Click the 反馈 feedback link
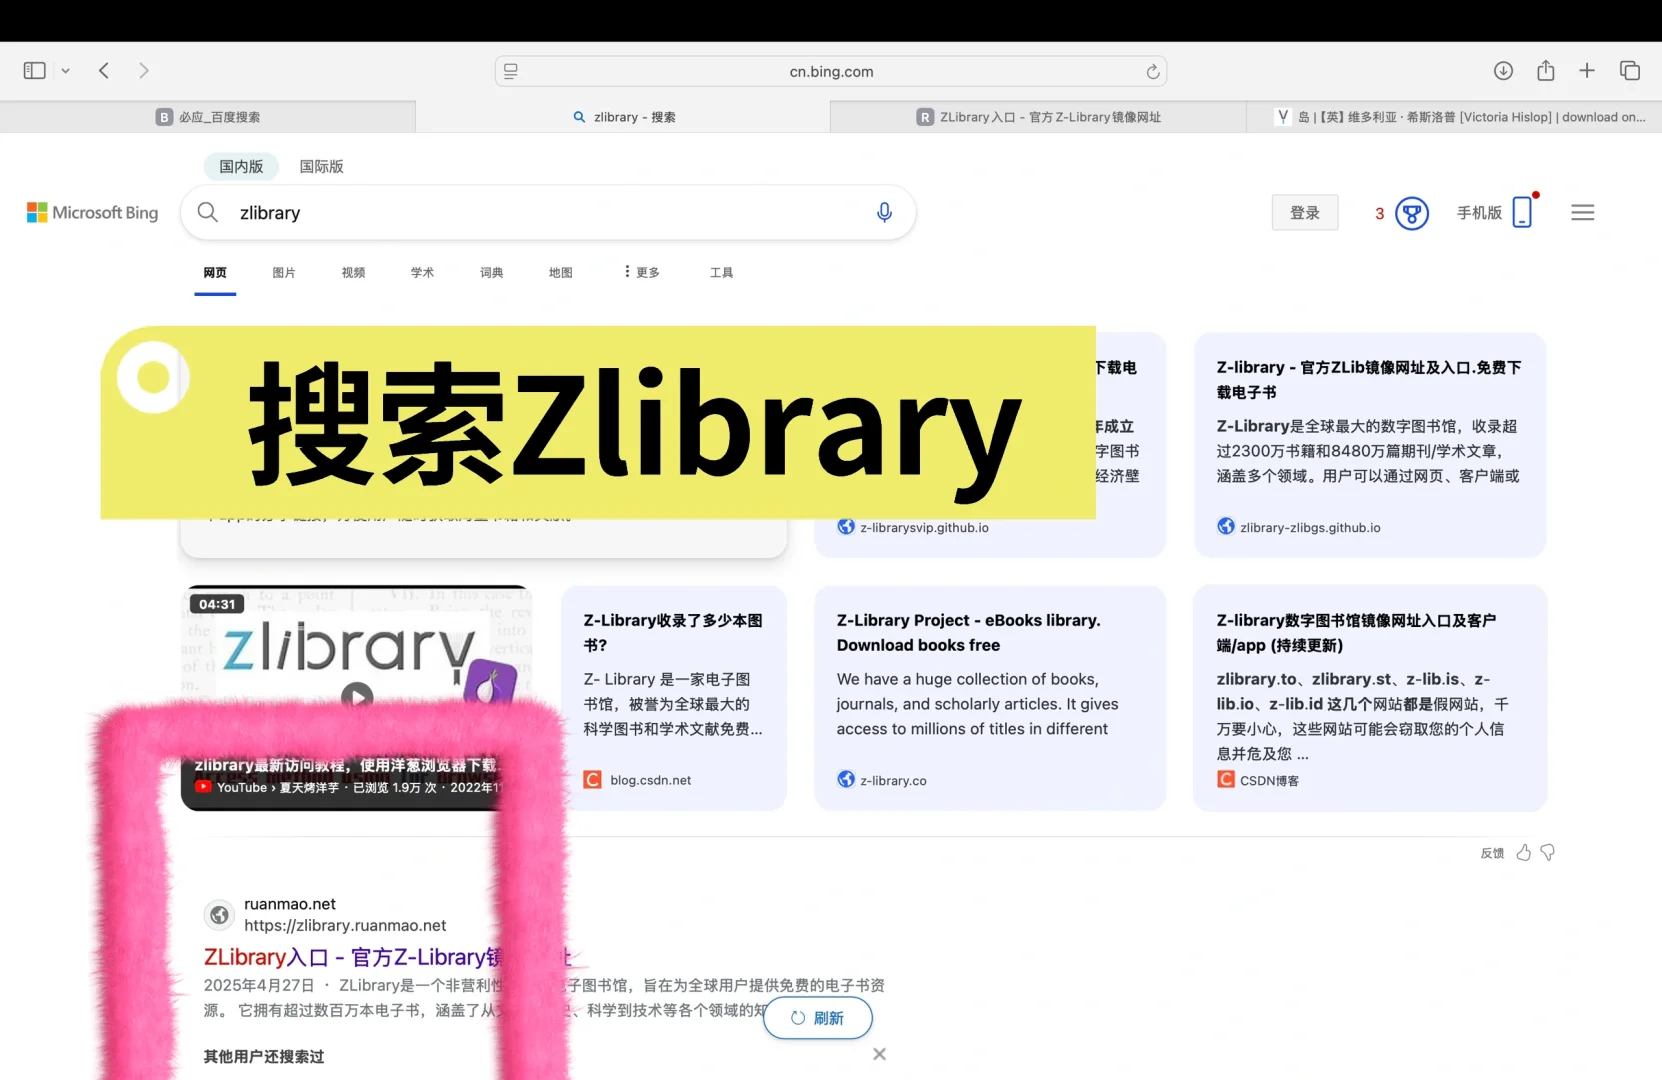Image resolution: width=1662 pixels, height=1080 pixels. tap(1492, 853)
